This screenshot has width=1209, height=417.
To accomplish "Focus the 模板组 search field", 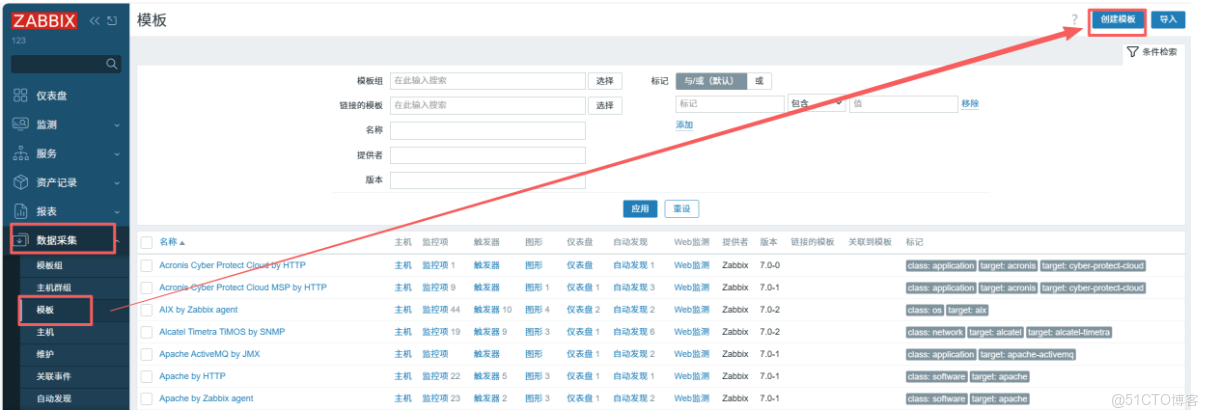I will (x=488, y=81).
